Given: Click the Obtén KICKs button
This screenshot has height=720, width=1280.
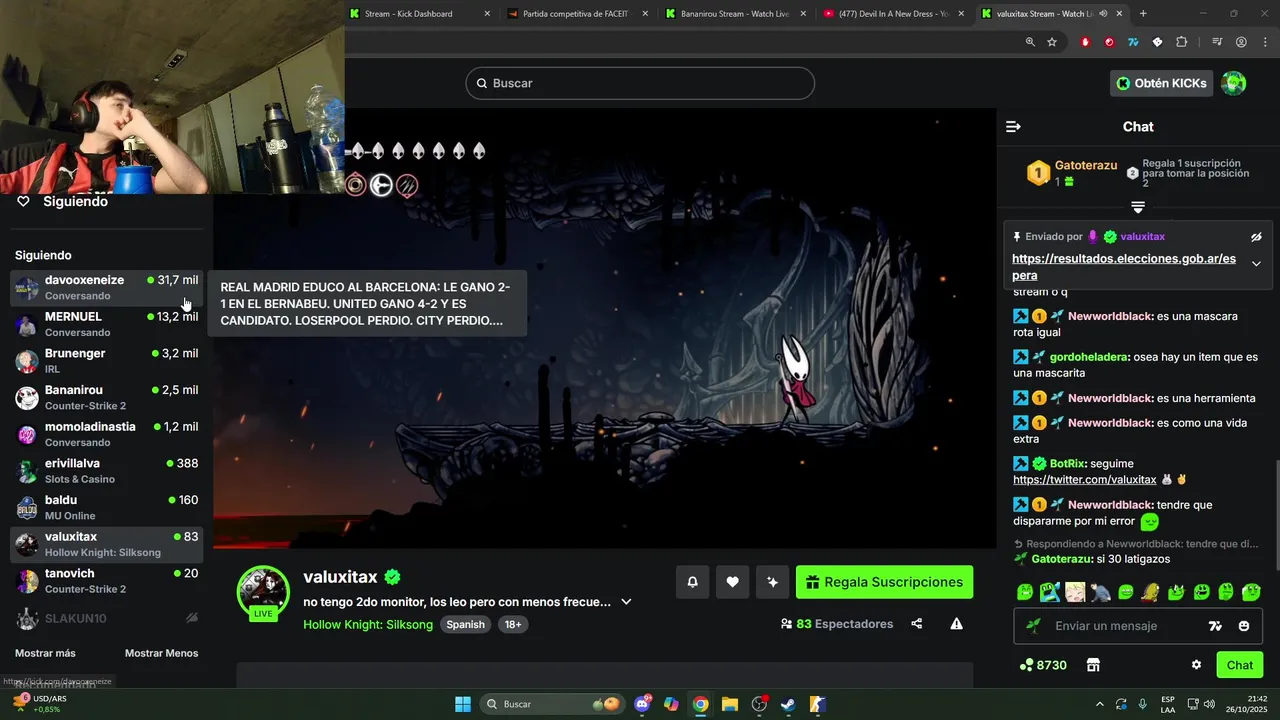Looking at the screenshot, I should [1162, 83].
